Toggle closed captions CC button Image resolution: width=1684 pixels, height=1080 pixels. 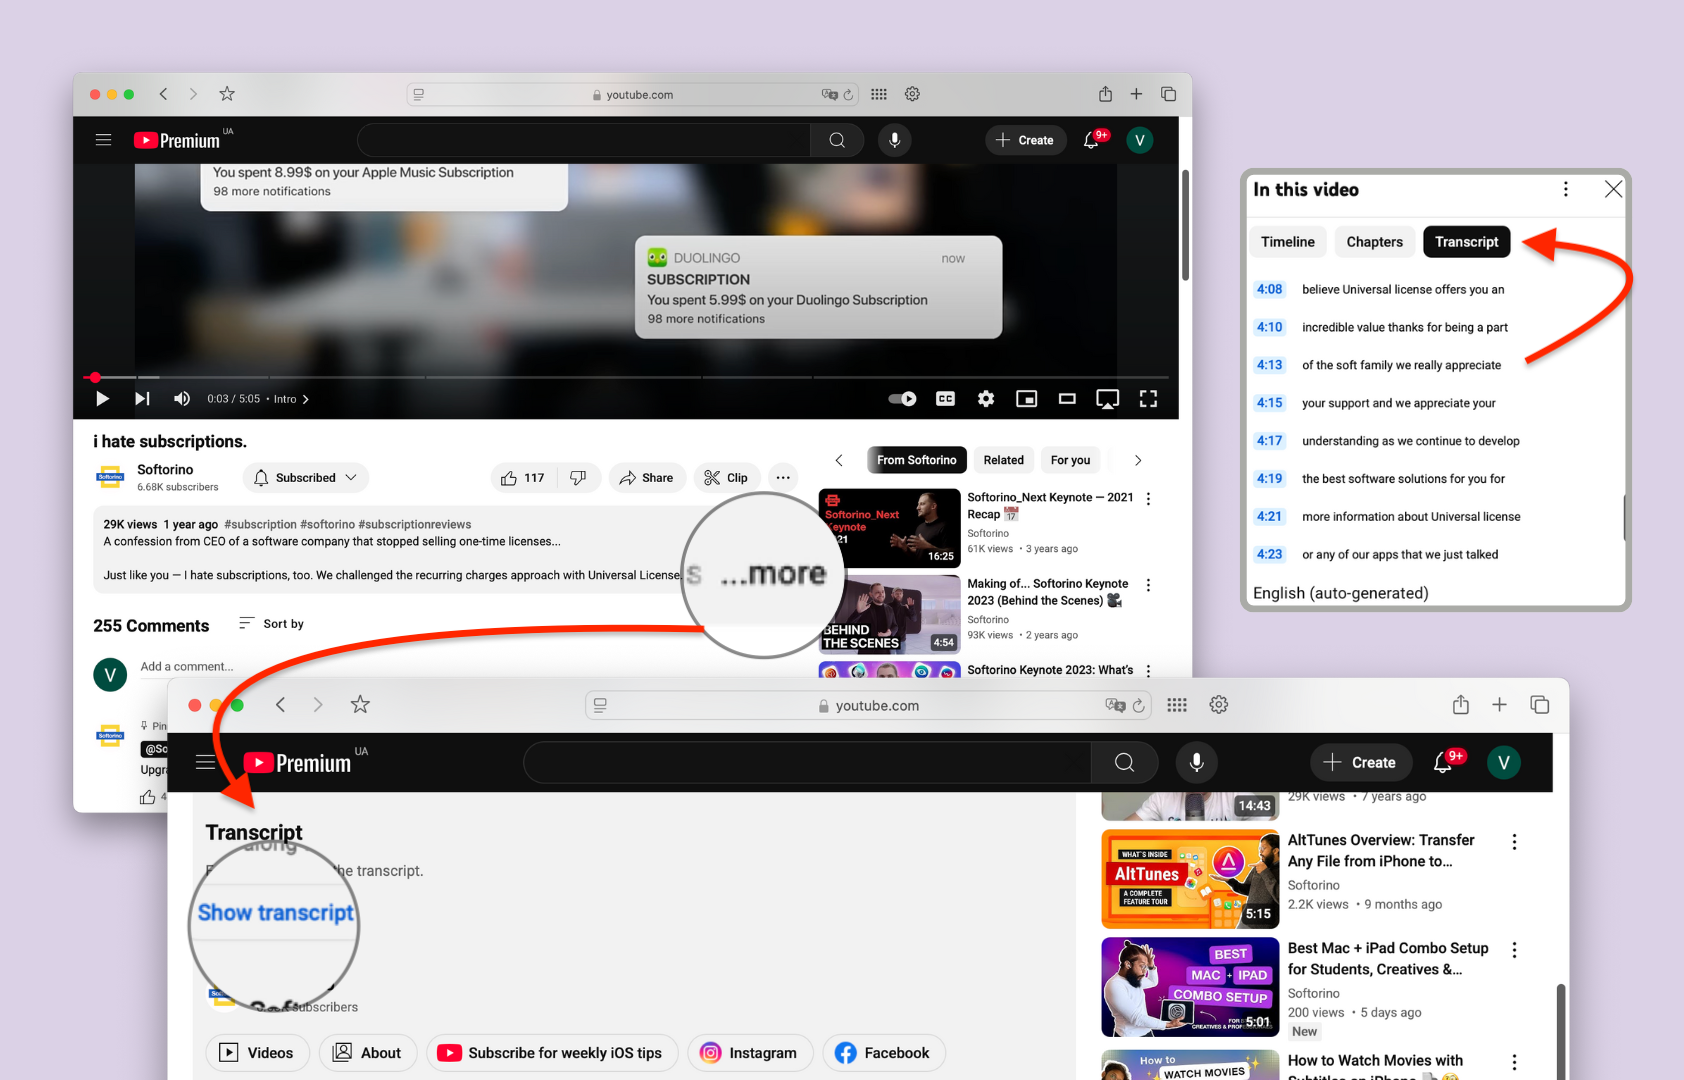[x=946, y=399]
